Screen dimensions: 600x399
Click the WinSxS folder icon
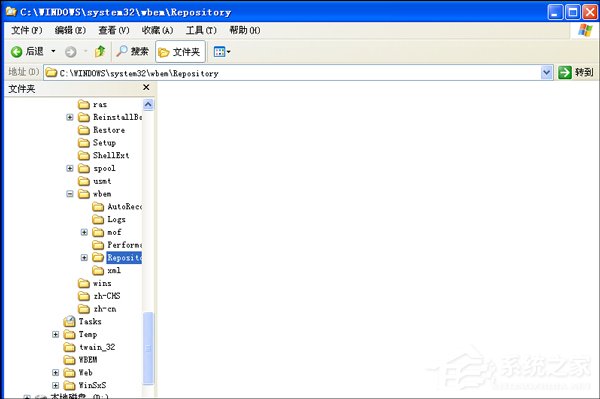point(69,385)
